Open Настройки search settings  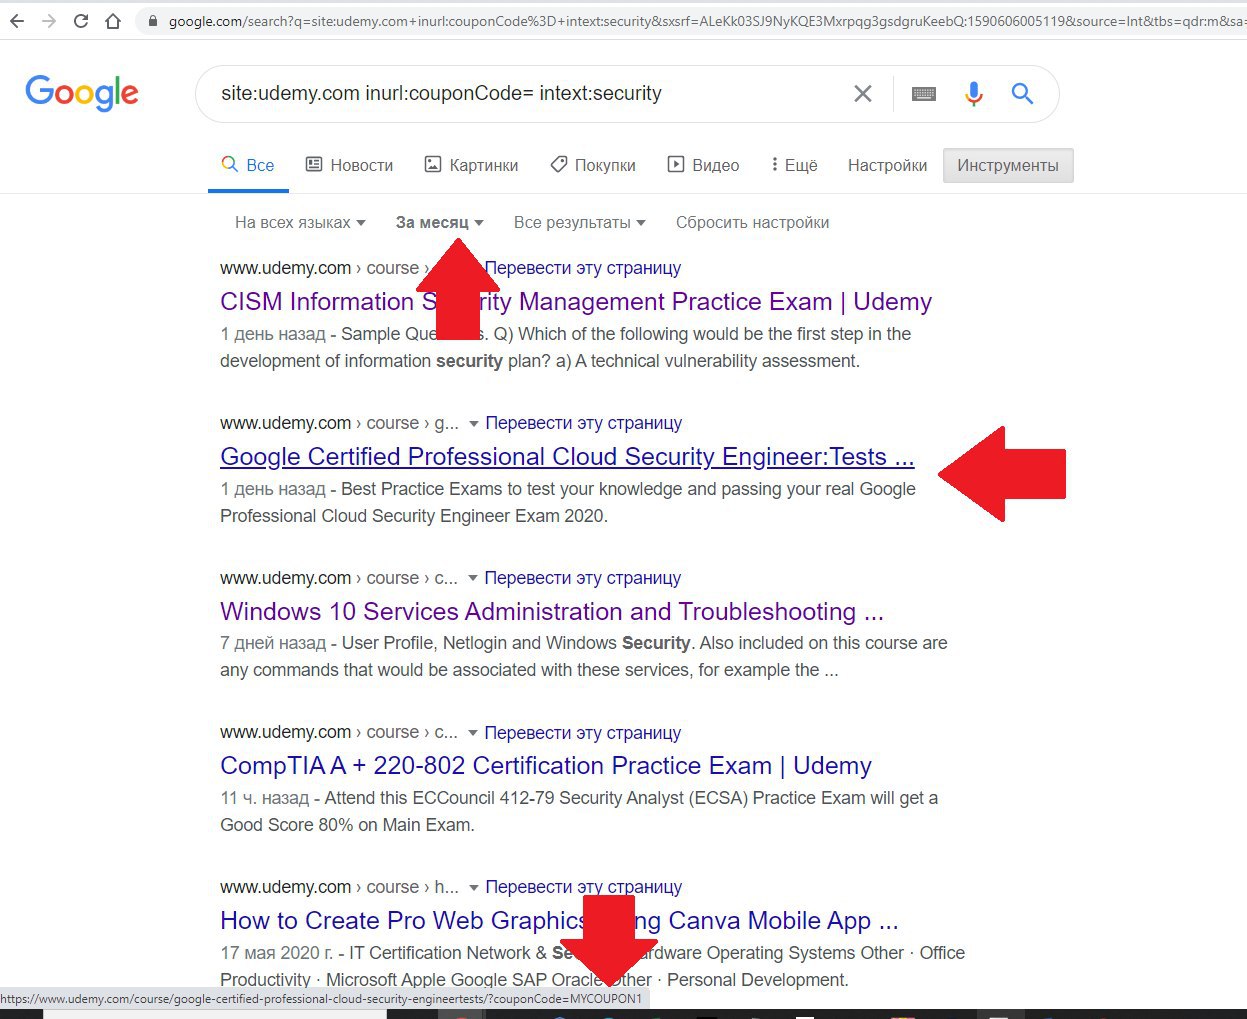click(887, 165)
